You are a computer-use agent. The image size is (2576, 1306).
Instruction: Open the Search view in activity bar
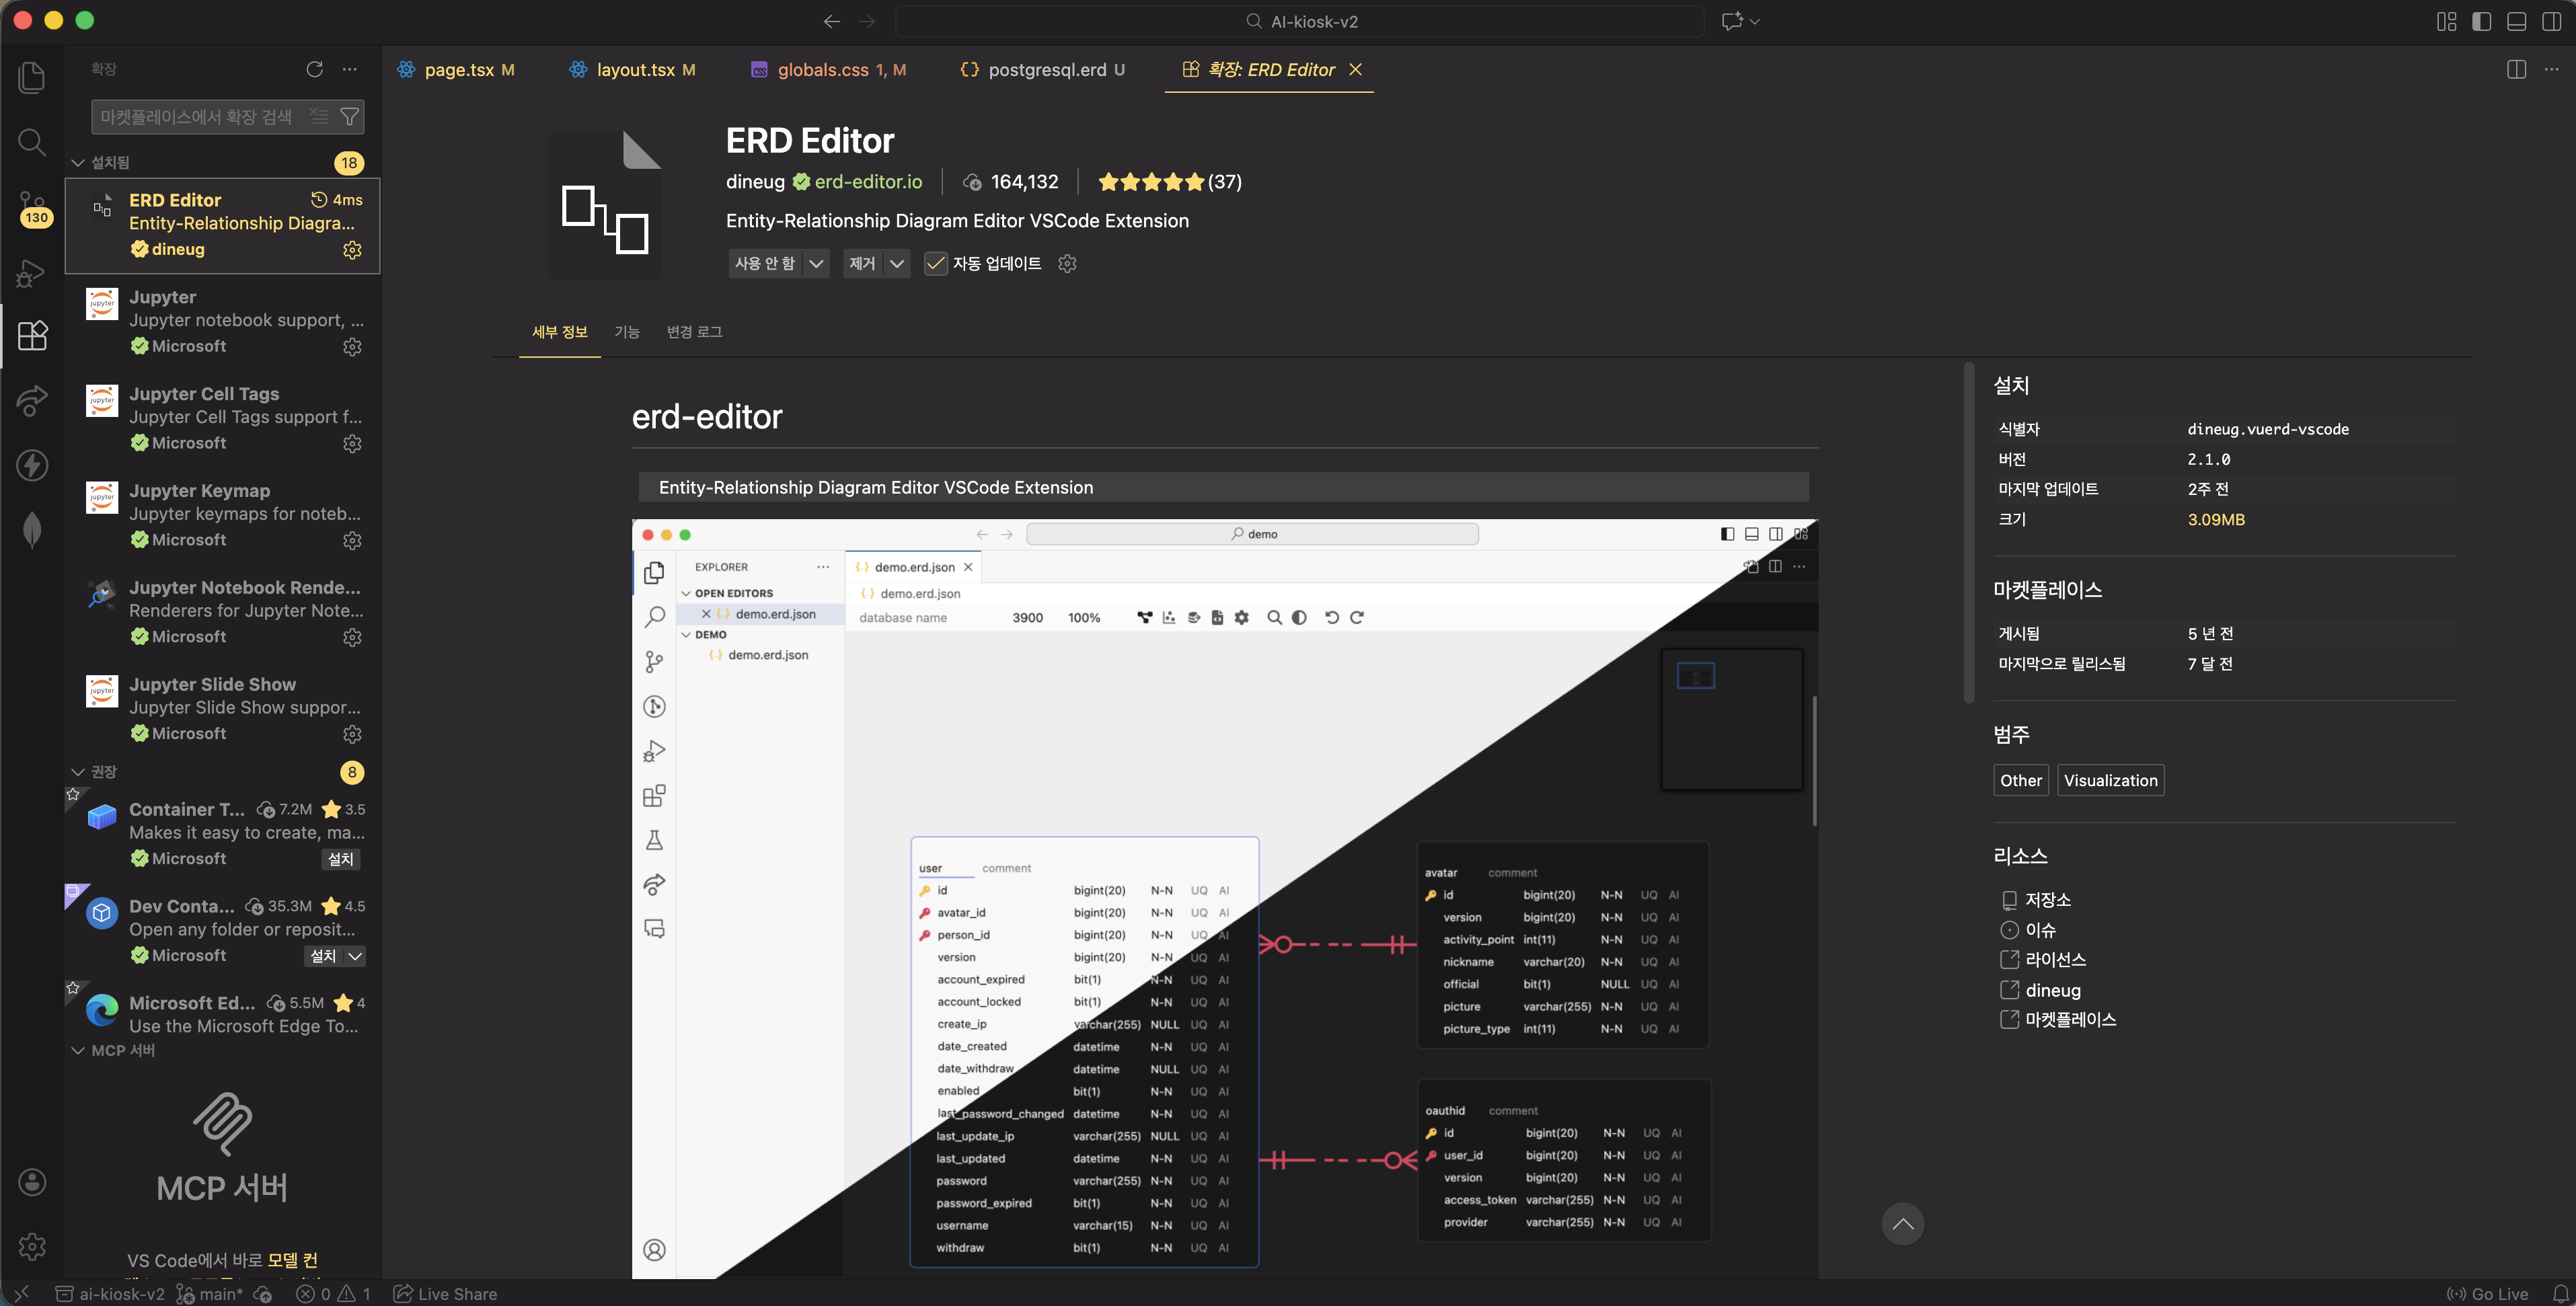click(32, 142)
